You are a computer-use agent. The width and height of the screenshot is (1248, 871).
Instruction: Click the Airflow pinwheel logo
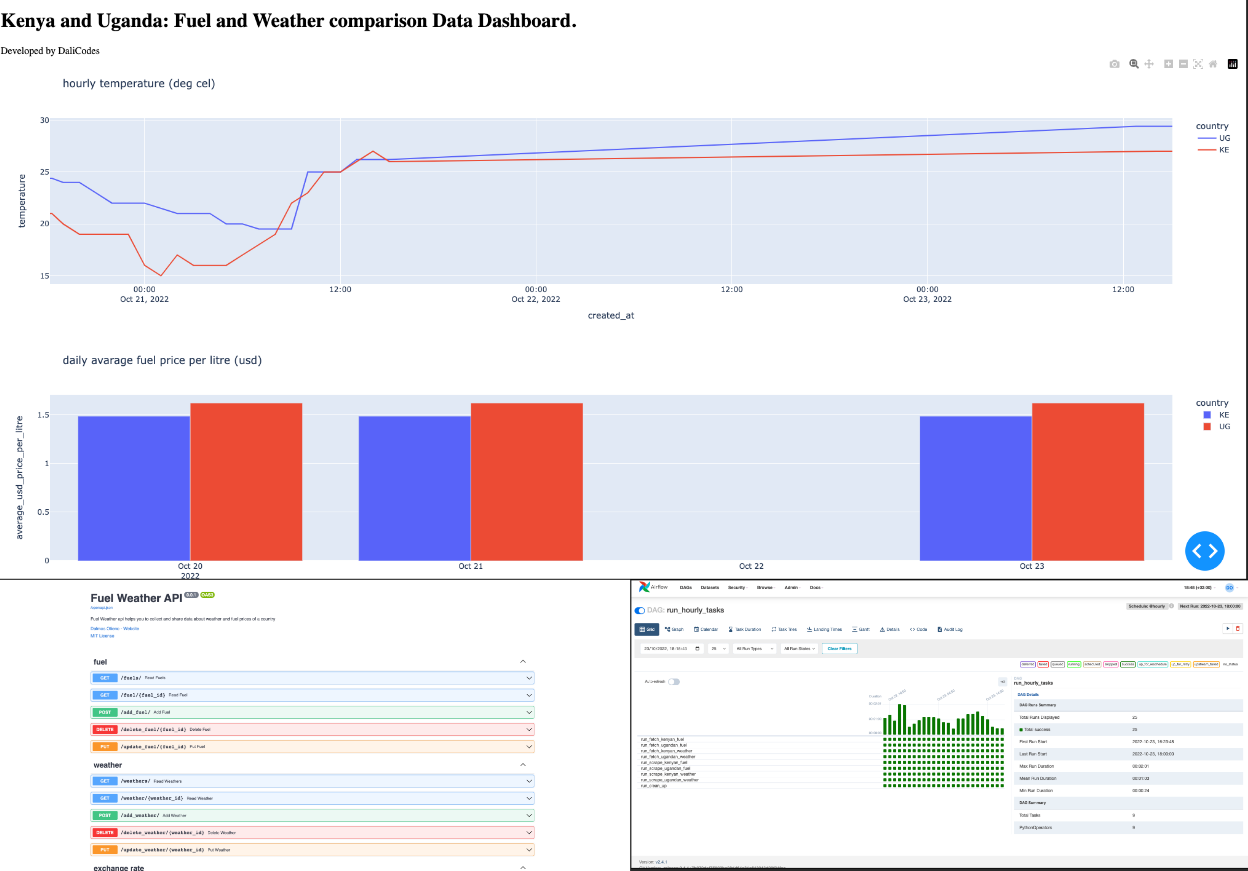click(645, 588)
